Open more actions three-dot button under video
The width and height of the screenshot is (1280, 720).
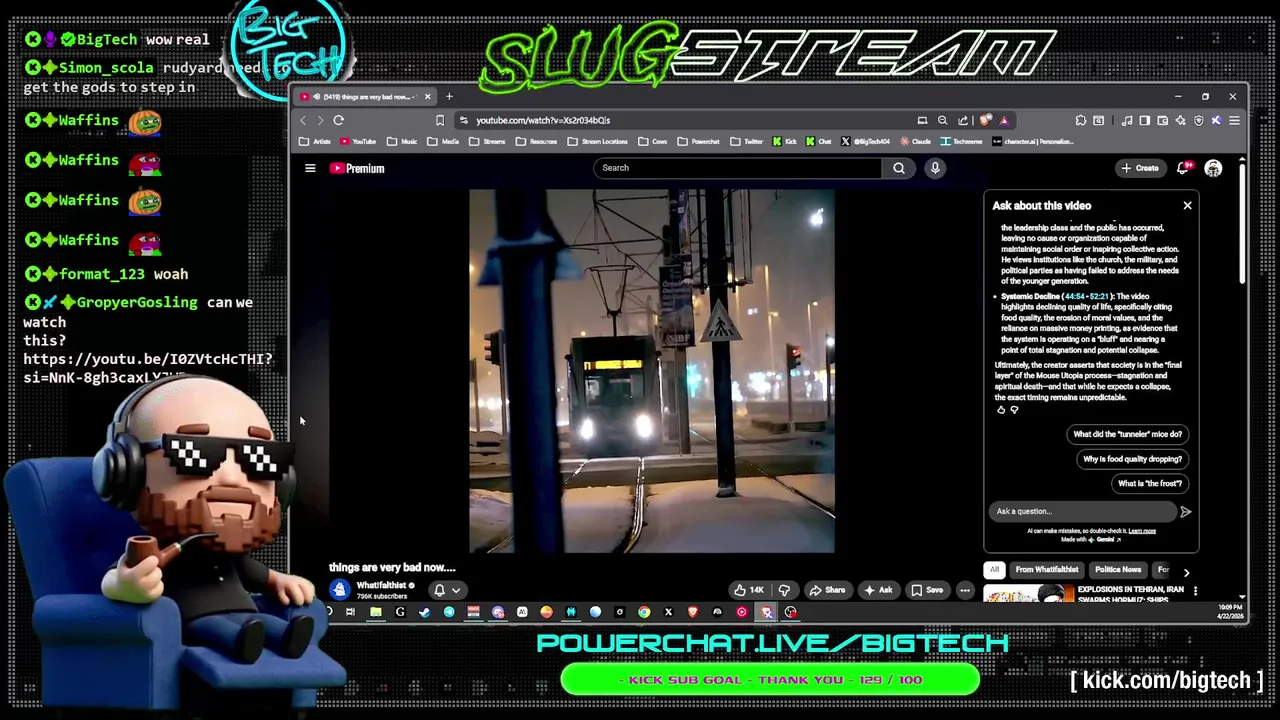(965, 590)
